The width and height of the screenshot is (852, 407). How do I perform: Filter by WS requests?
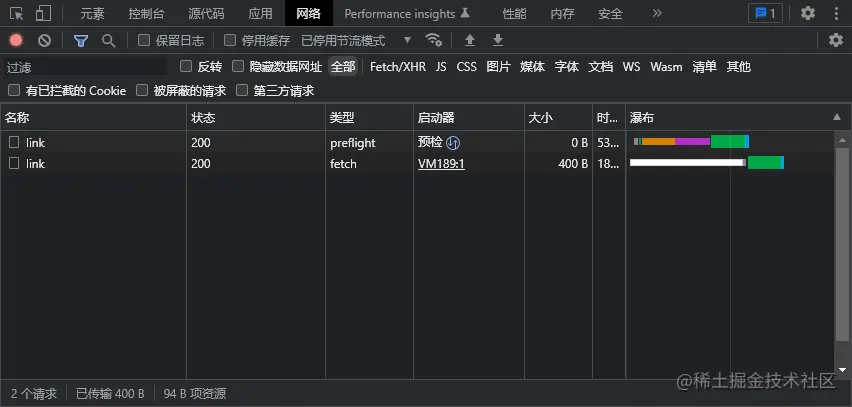631,67
